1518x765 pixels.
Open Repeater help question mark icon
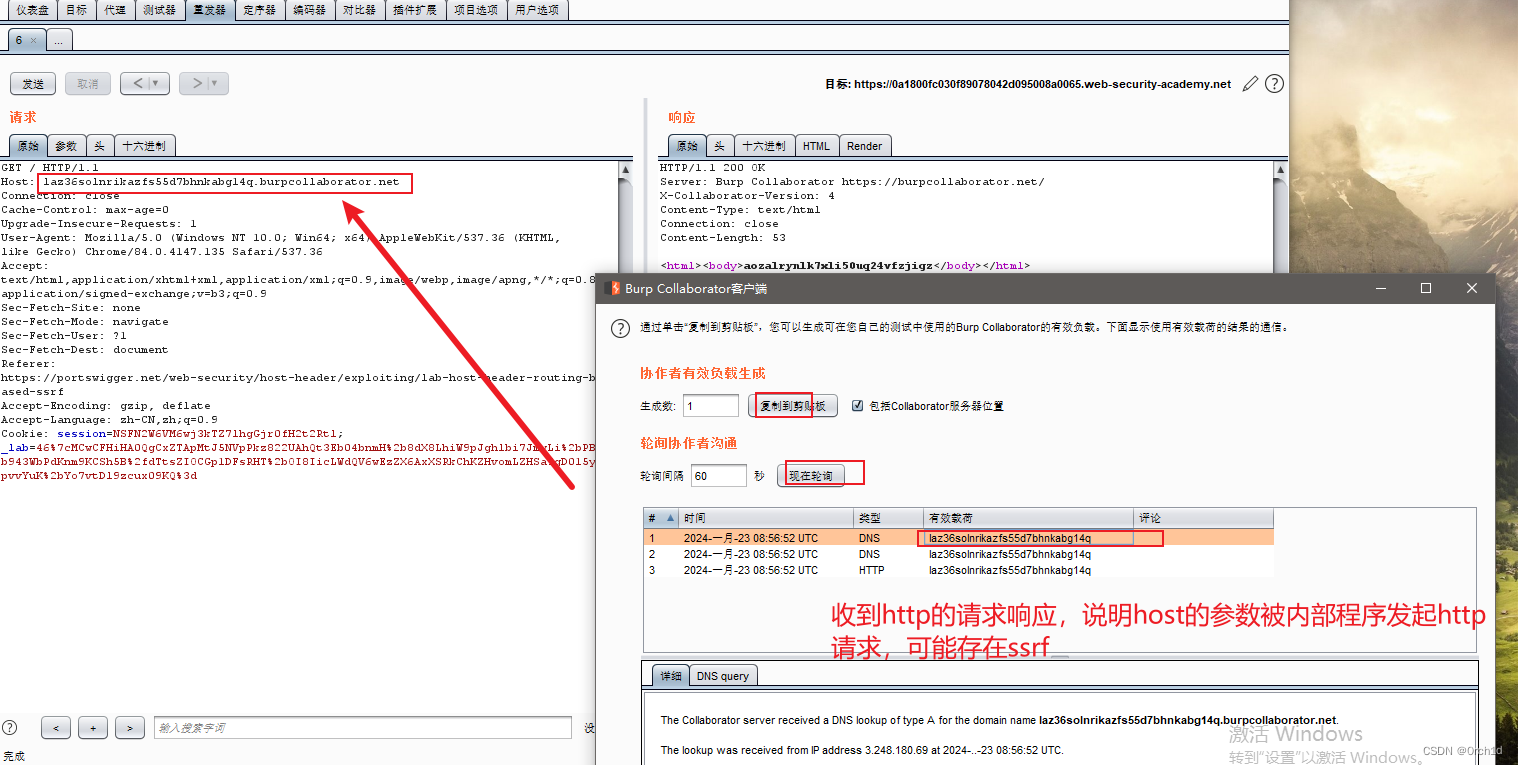point(1274,84)
